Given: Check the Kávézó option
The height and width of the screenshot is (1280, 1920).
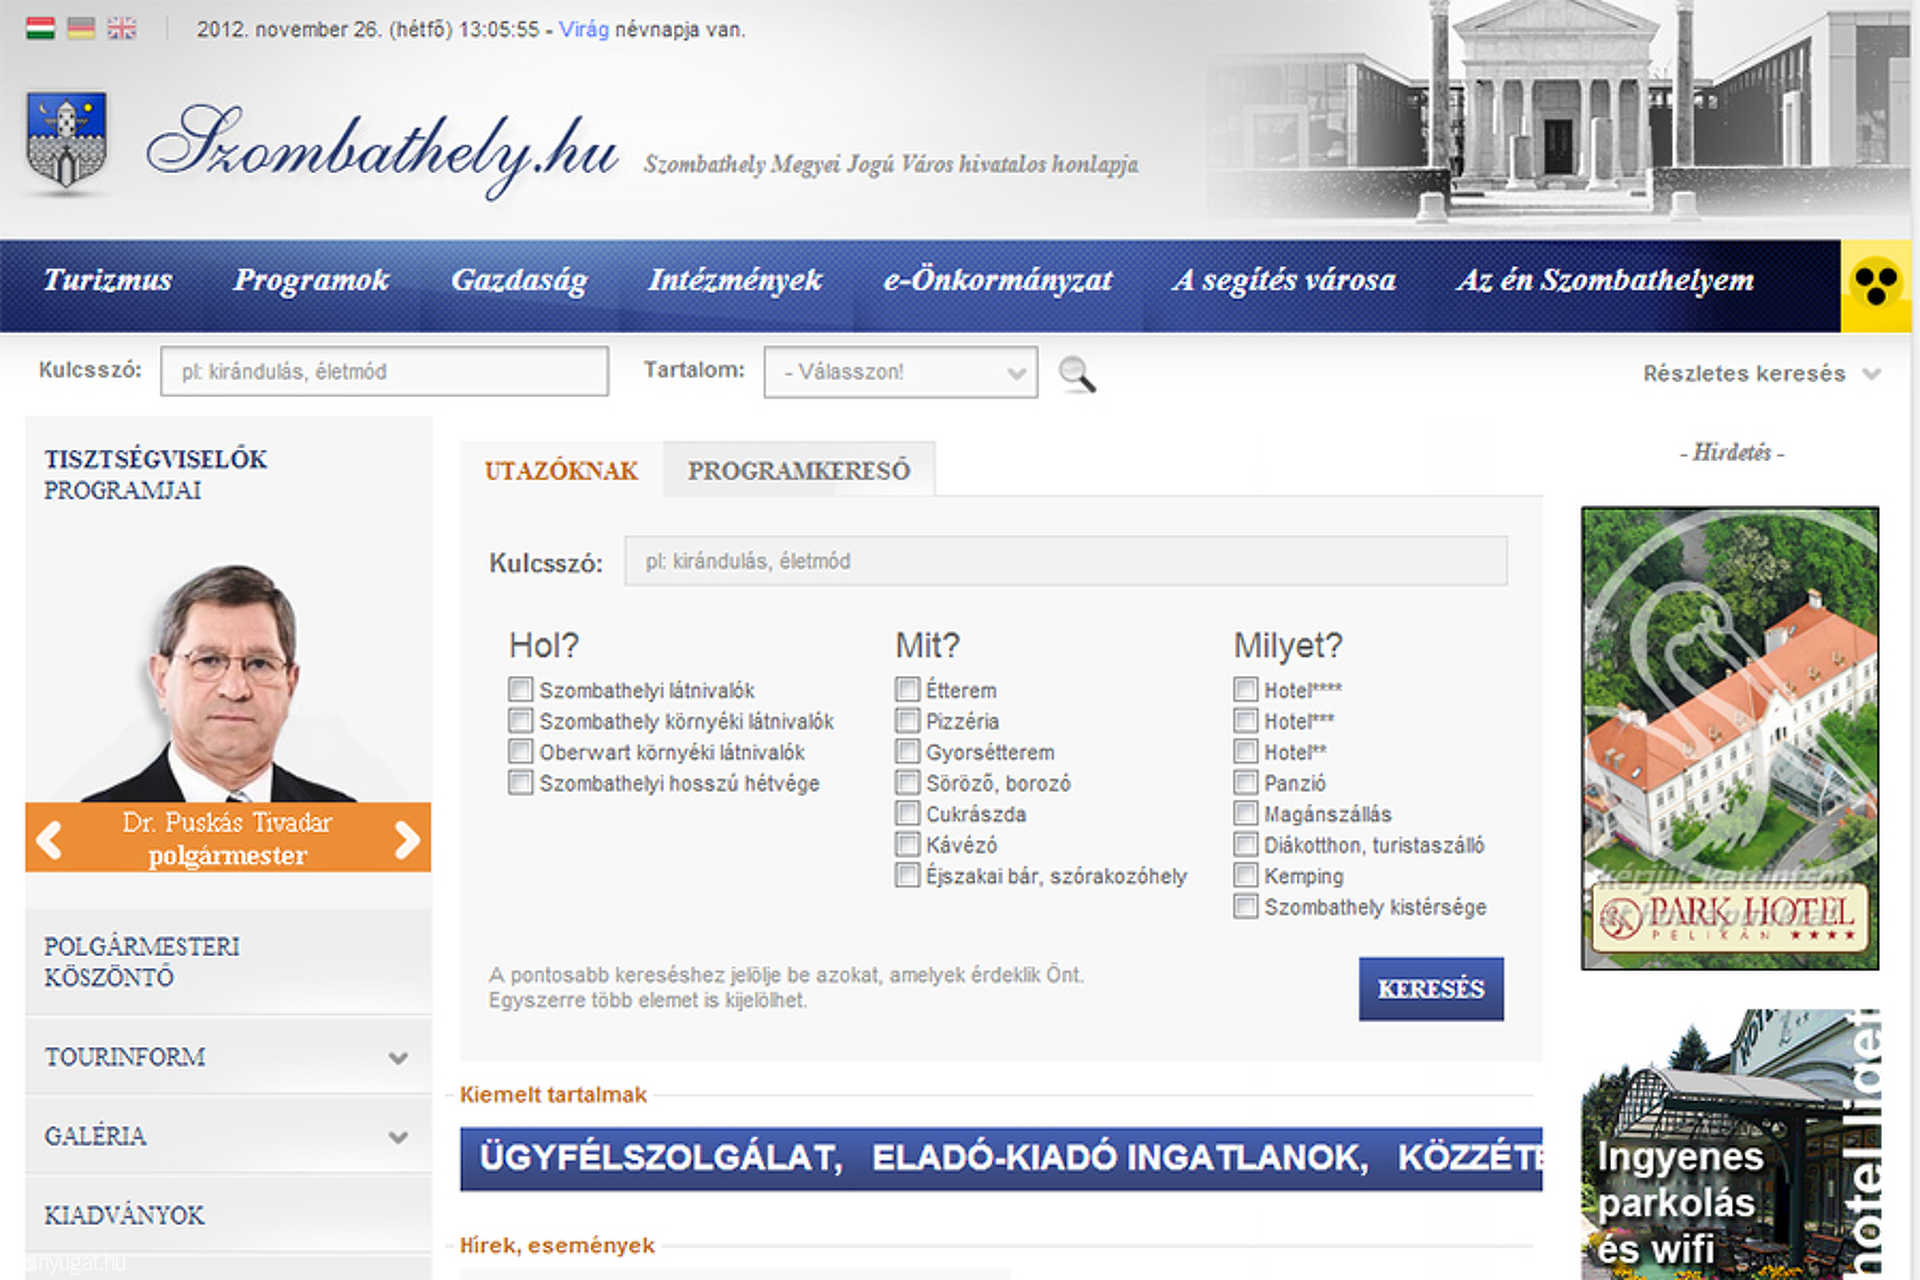Looking at the screenshot, I should (x=907, y=844).
